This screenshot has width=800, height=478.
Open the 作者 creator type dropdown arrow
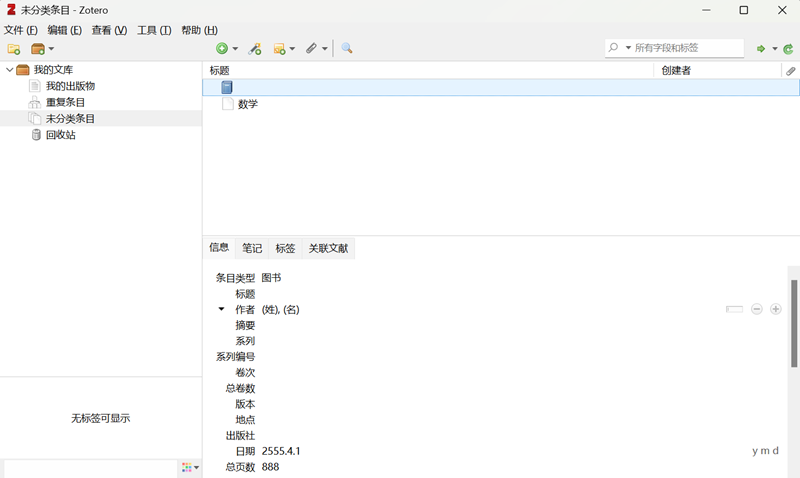(222, 309)
